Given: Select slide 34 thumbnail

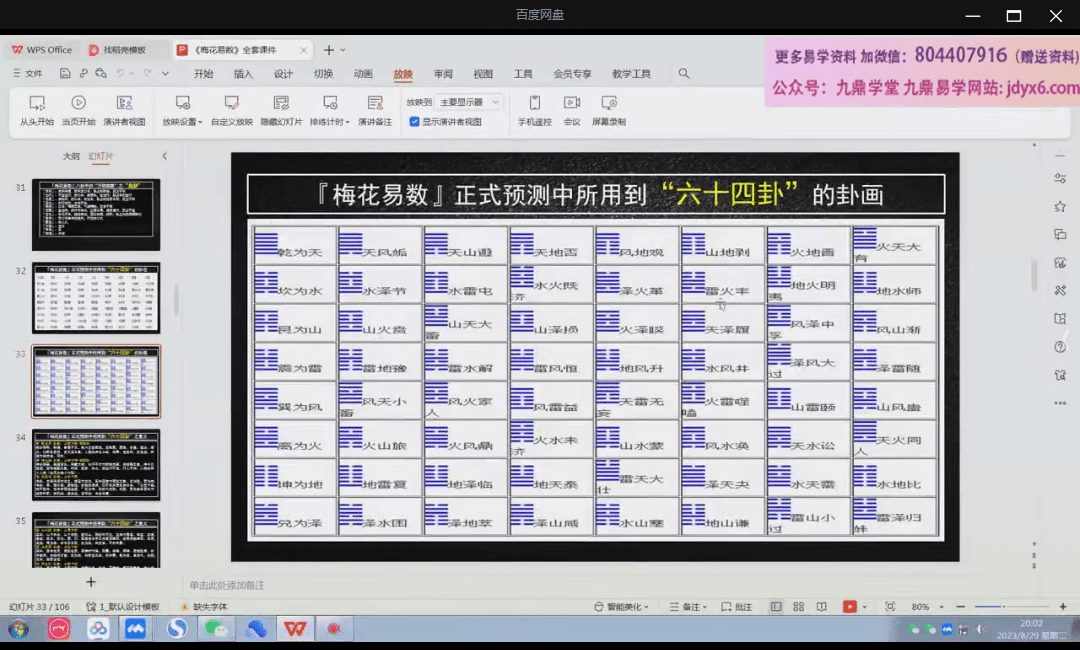Looking at the screenshot, I should [x=95, y=465].
